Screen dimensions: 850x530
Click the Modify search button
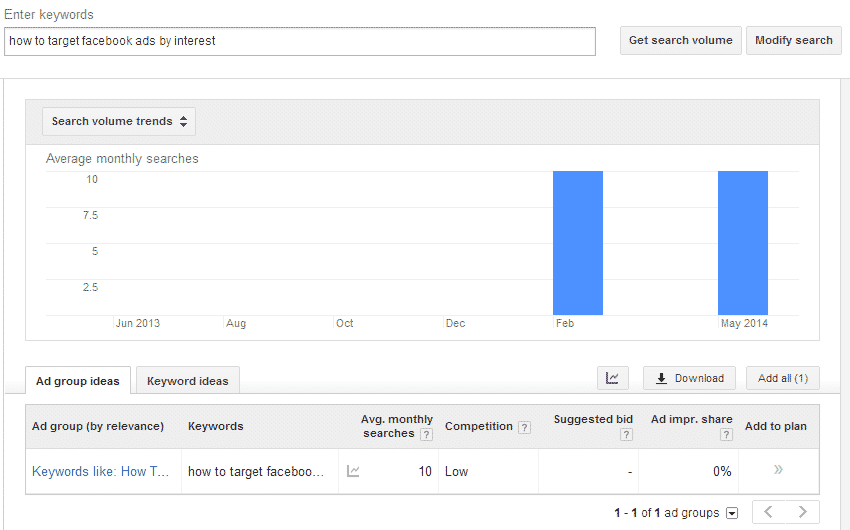coord(794,40)
